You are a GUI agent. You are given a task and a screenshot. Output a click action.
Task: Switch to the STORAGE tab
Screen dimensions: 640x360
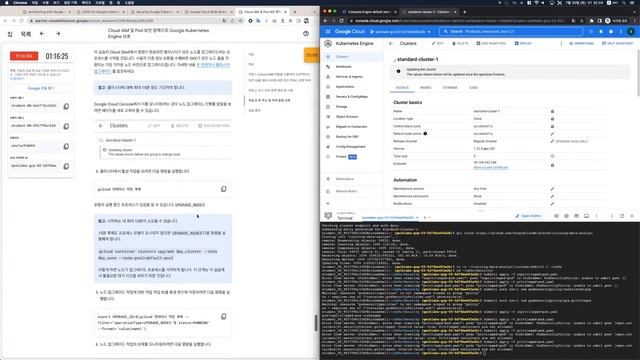pyautogui.click(x=450, y=88)
